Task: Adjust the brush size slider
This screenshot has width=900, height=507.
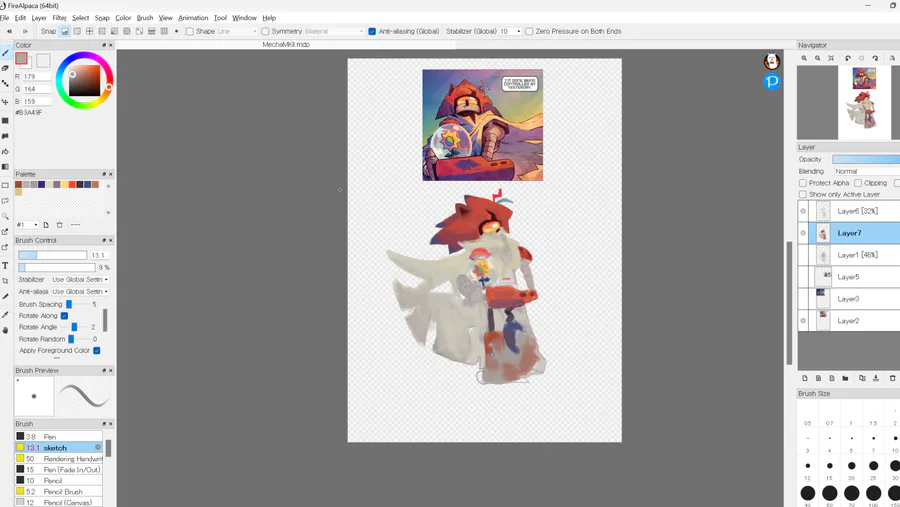Action: coord(52,255)
